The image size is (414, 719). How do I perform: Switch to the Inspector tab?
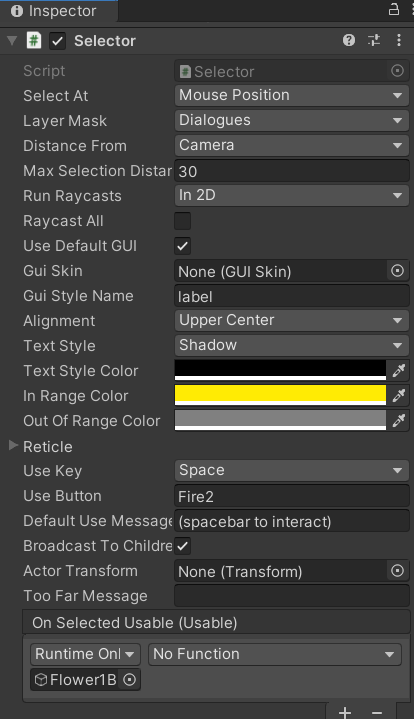54,11
